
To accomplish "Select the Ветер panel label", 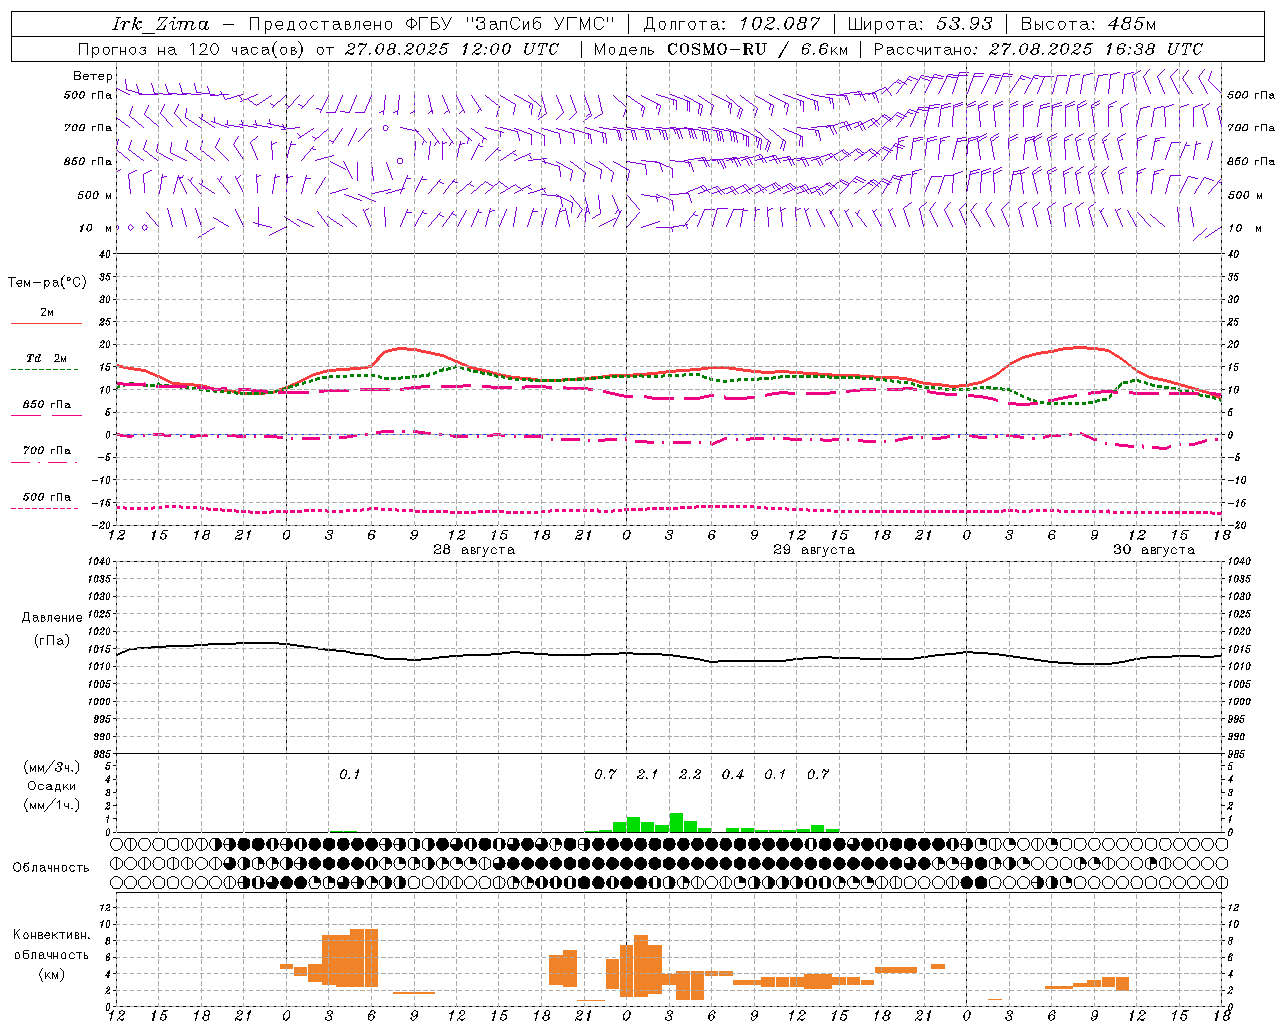I will [x=93, y=76].
